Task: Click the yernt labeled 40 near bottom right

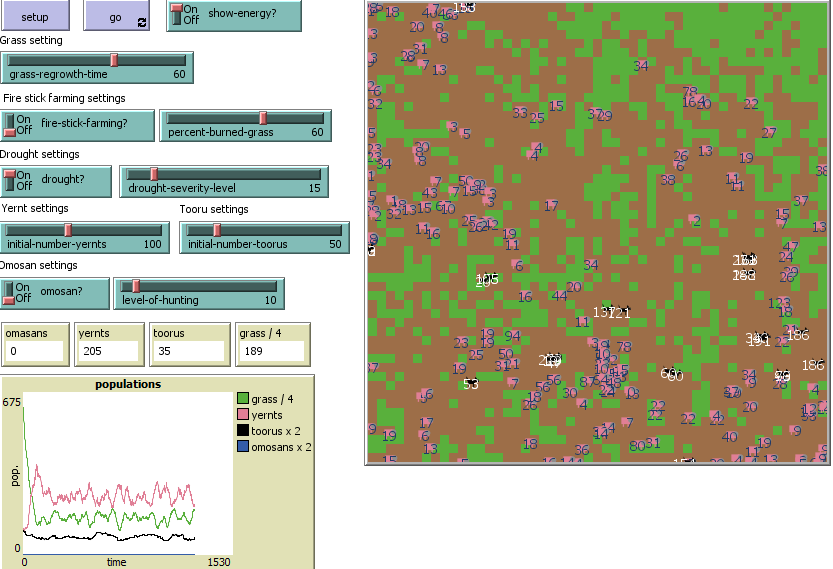Action: coord(729,437)
